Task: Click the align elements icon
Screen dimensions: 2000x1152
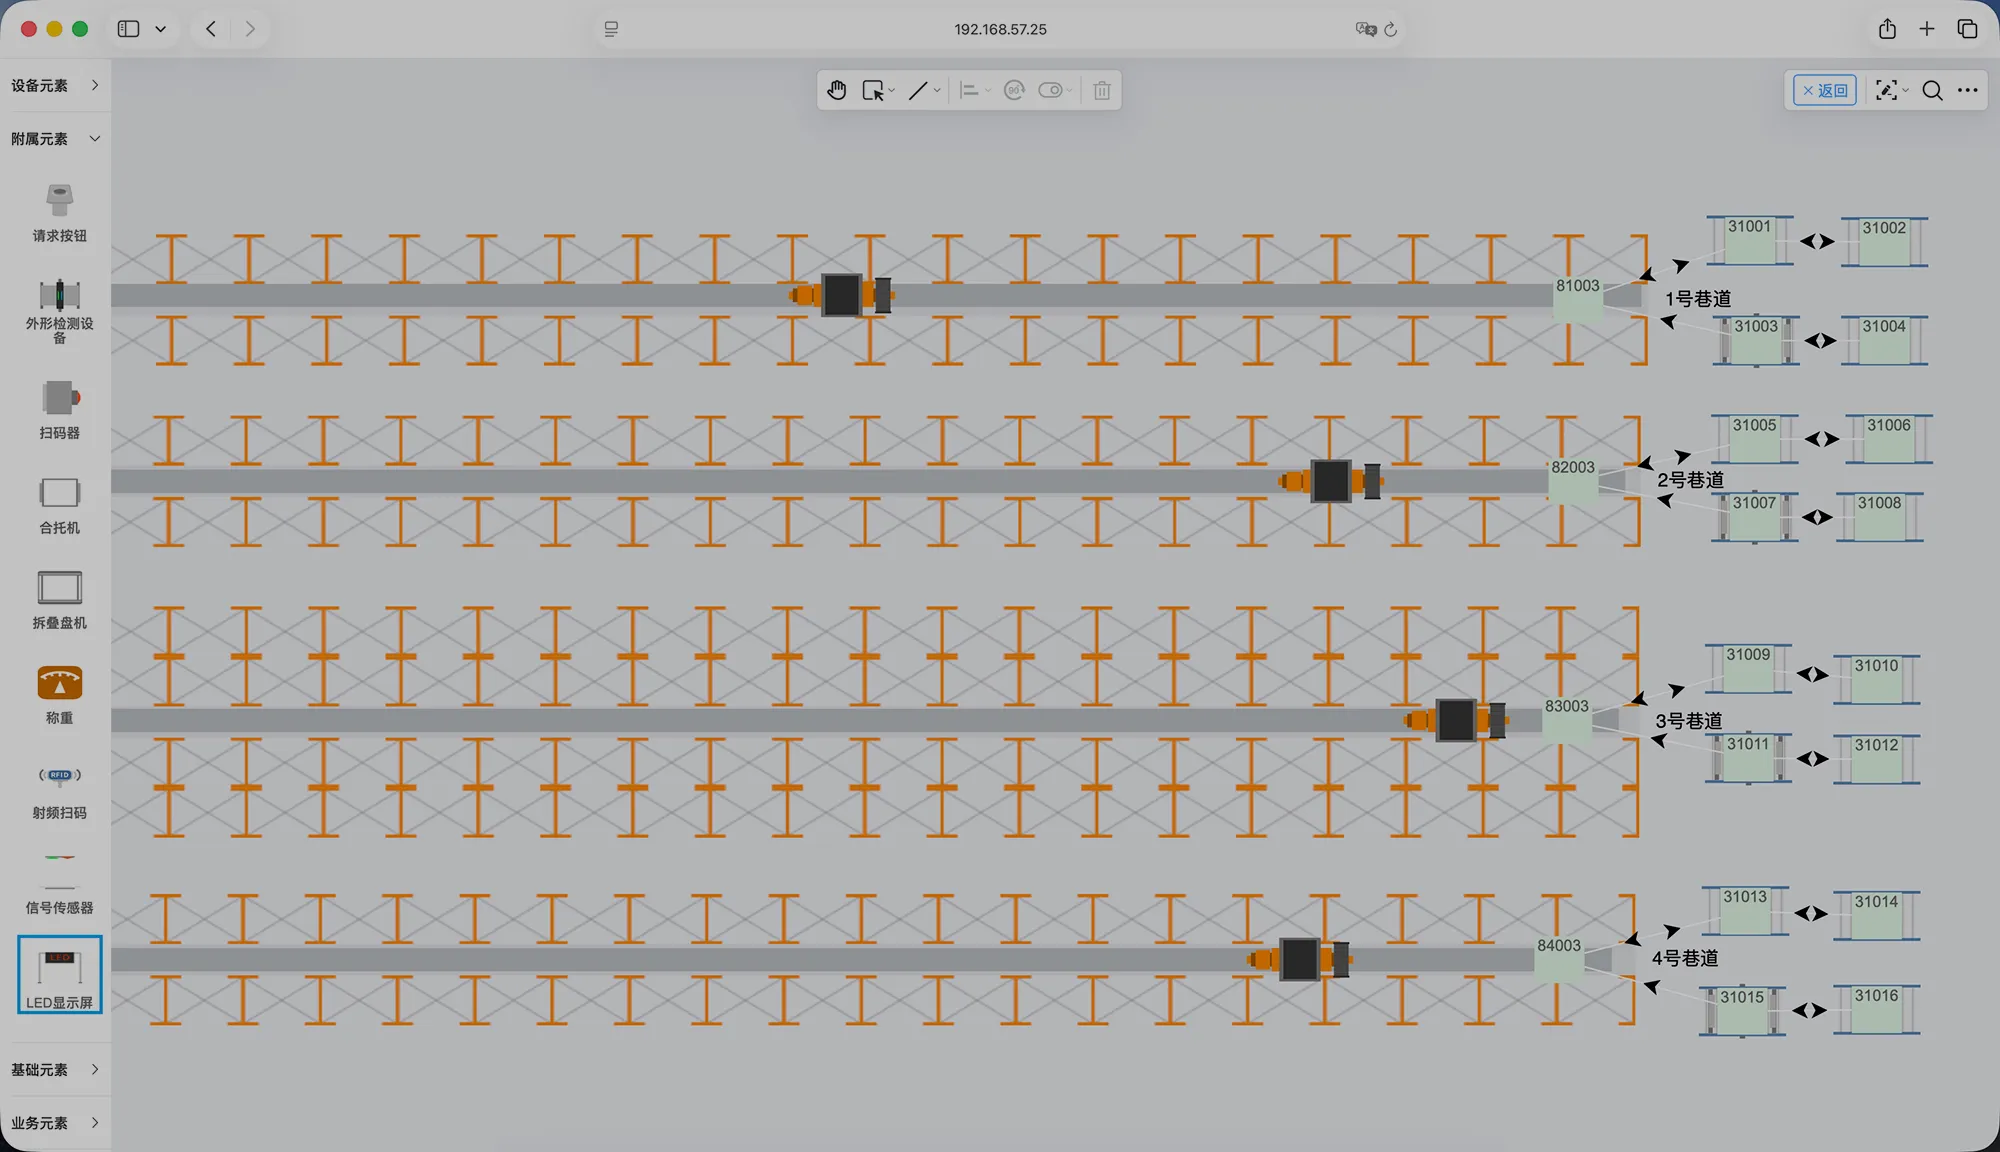Action: point(968,90)
